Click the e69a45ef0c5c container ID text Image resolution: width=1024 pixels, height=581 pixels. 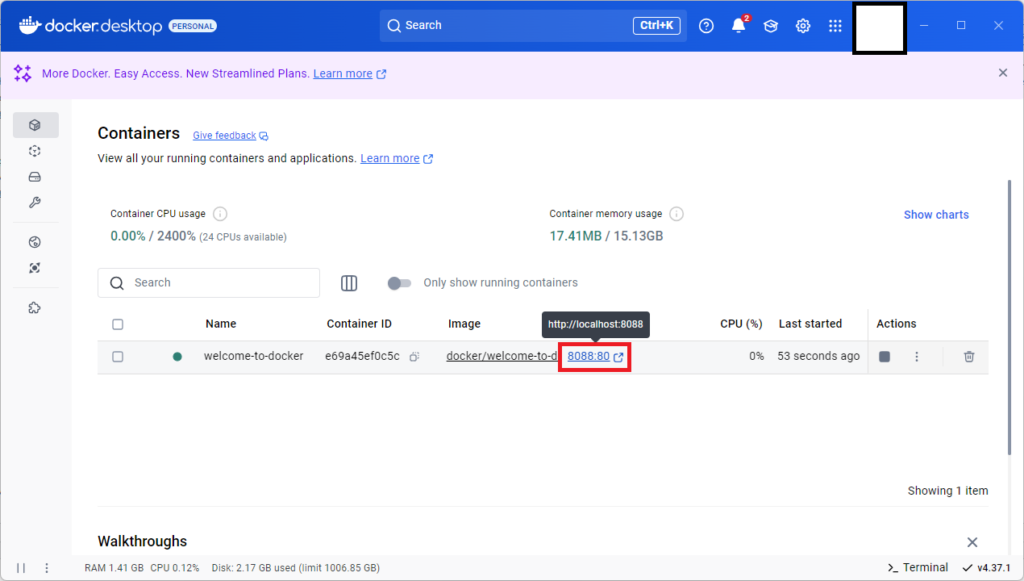(x=362, y=356)
